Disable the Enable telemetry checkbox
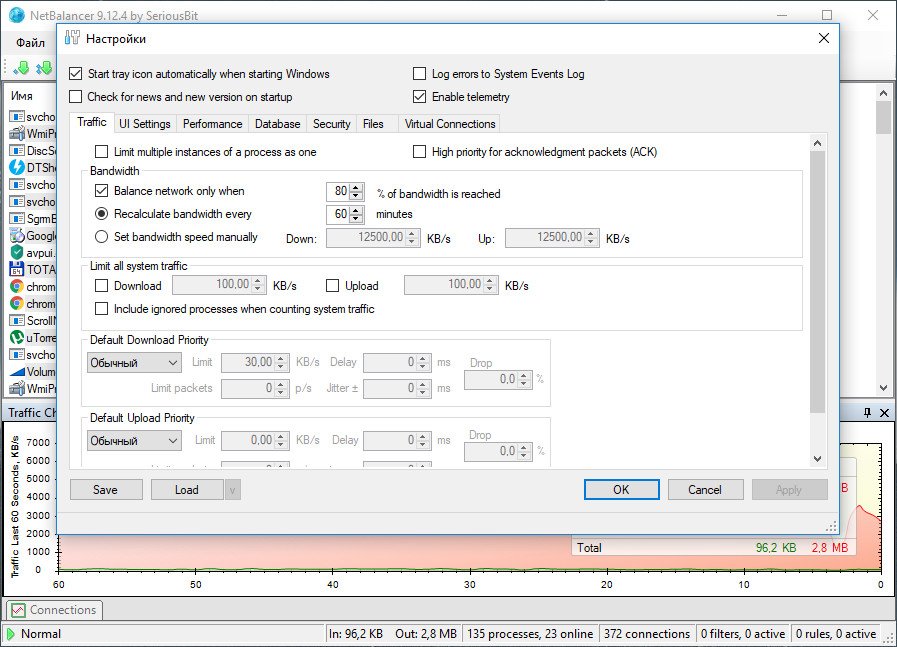The image size is (897, 647). click(x=419, y=97)
